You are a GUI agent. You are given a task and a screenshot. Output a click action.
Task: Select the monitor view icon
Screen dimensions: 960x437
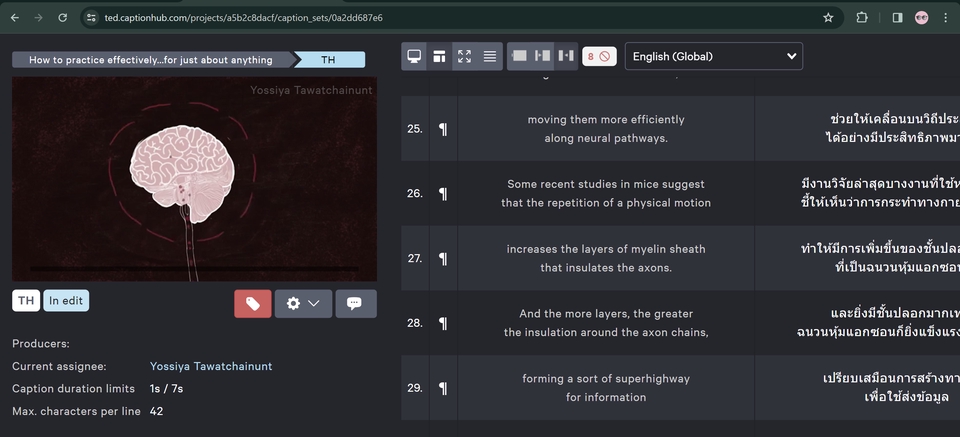point(414,56)
